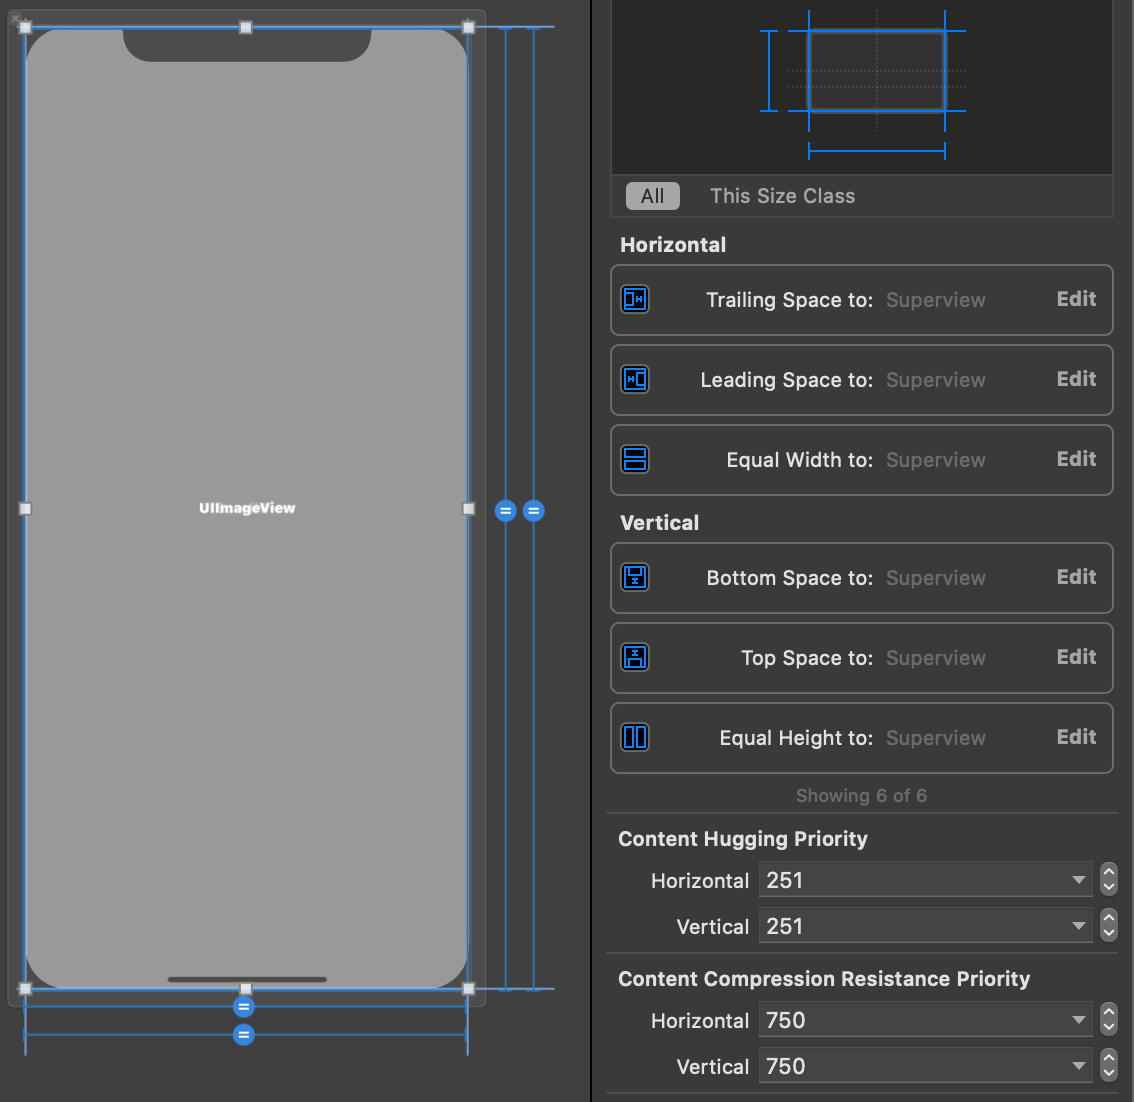Edit the Trailing Space constraint
Screen dimensions: 1134x1102
[1076, 299]
